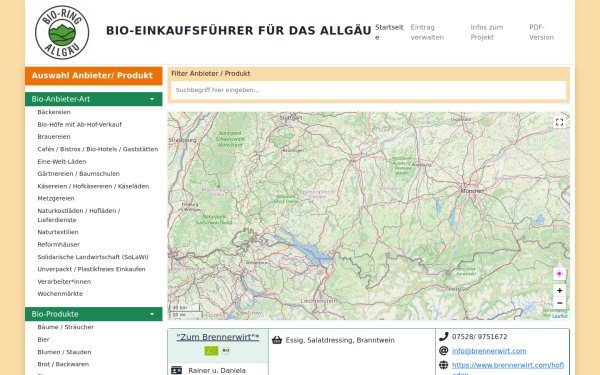Select Blumen / Stauden product
The image size is (600, 375).
click(x=64, y=352)
